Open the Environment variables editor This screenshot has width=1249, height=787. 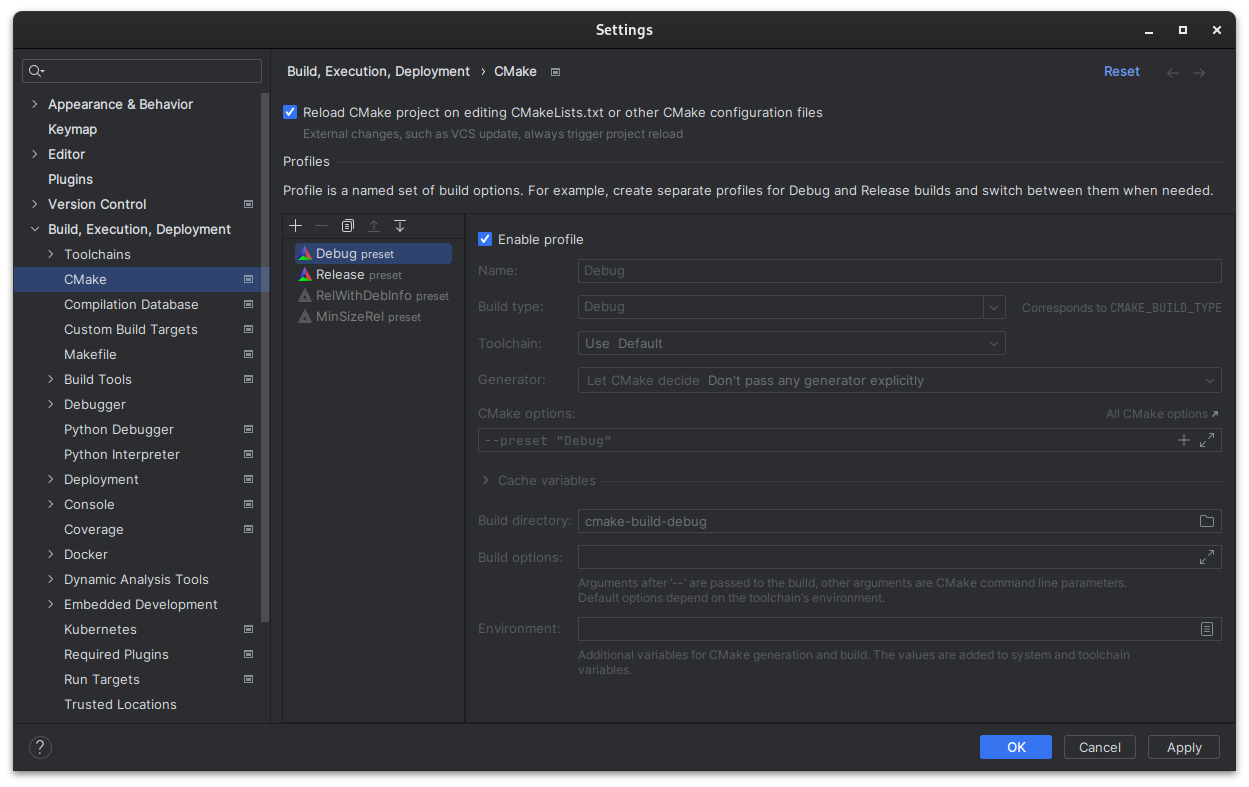pos(1206,628)
